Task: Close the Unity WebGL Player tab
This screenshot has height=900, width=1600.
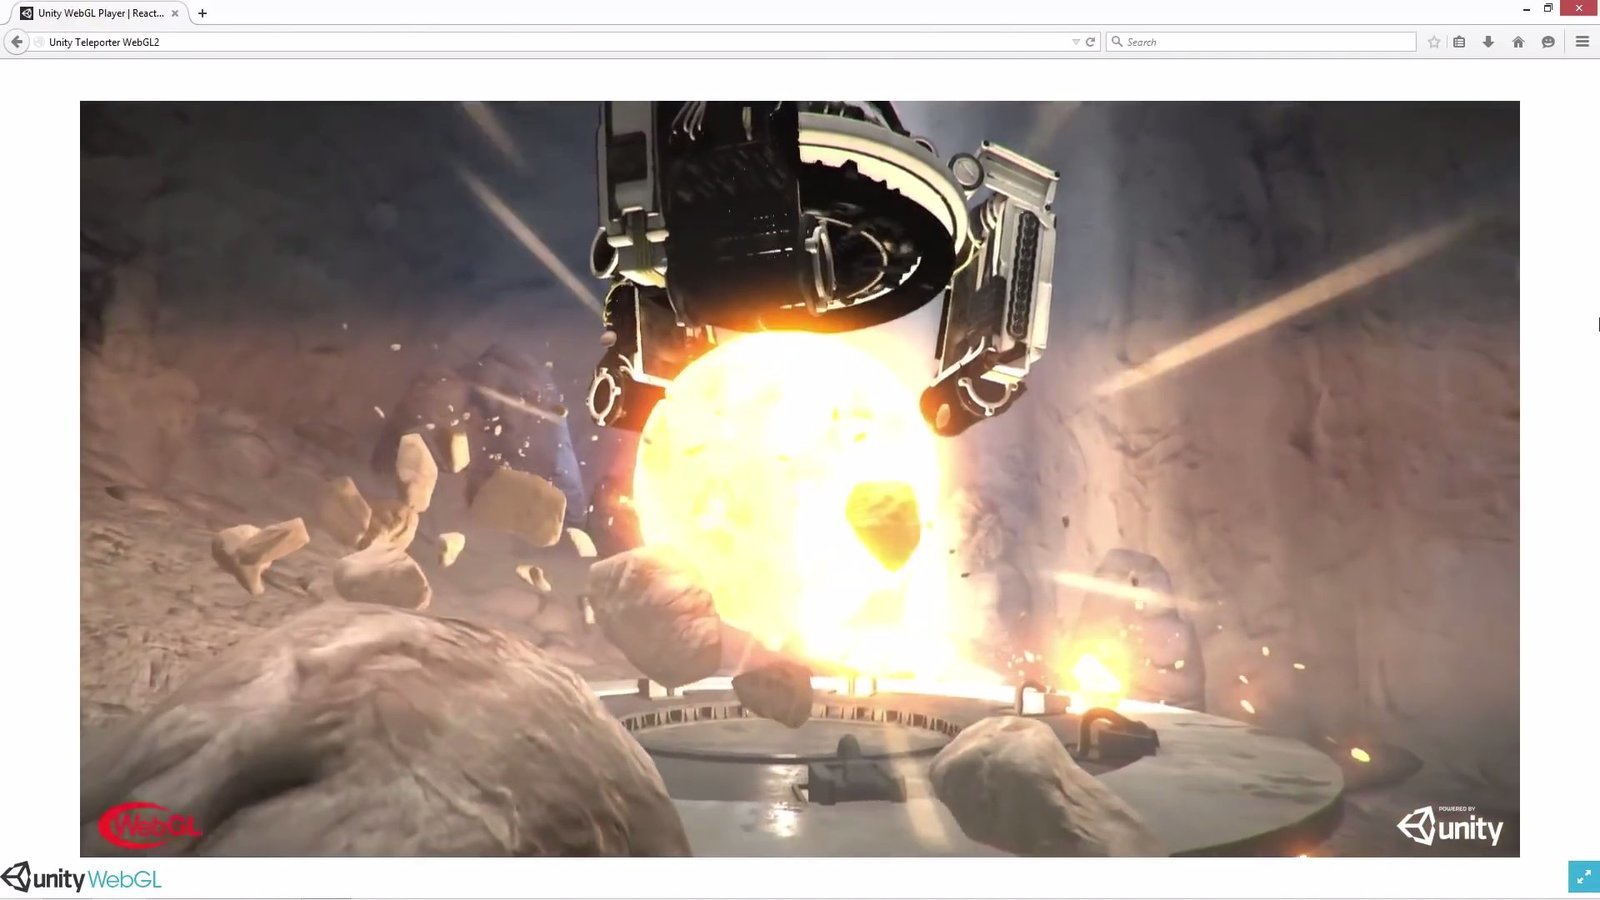Action: (x=175, y=13)
